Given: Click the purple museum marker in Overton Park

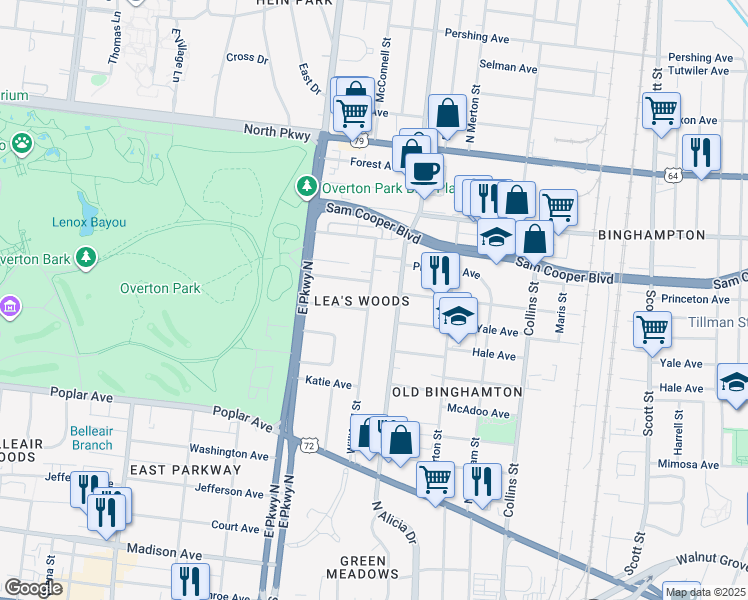Looking at the screenshot, I should click(10, 307).
